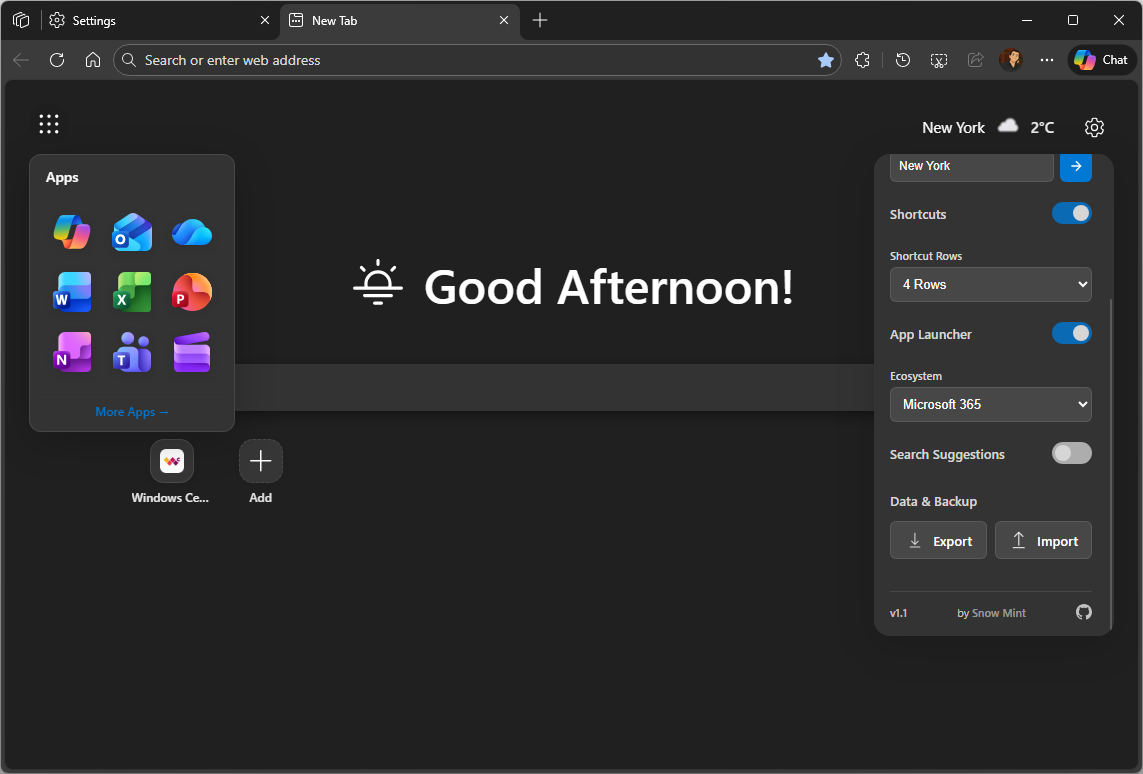Select the Excel icon
This screenshot has width=1143, height=774.
pyautogui.click(x=131, y=291)
